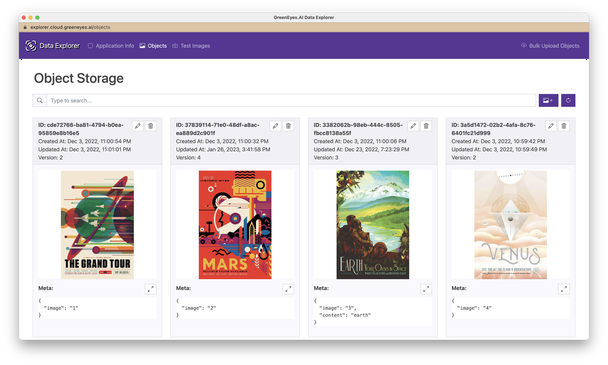Viewport: 608px width, 365px height.
Task: Expand Meta for the Mars card
Action: pyautogui.click(x=288, y=289)
